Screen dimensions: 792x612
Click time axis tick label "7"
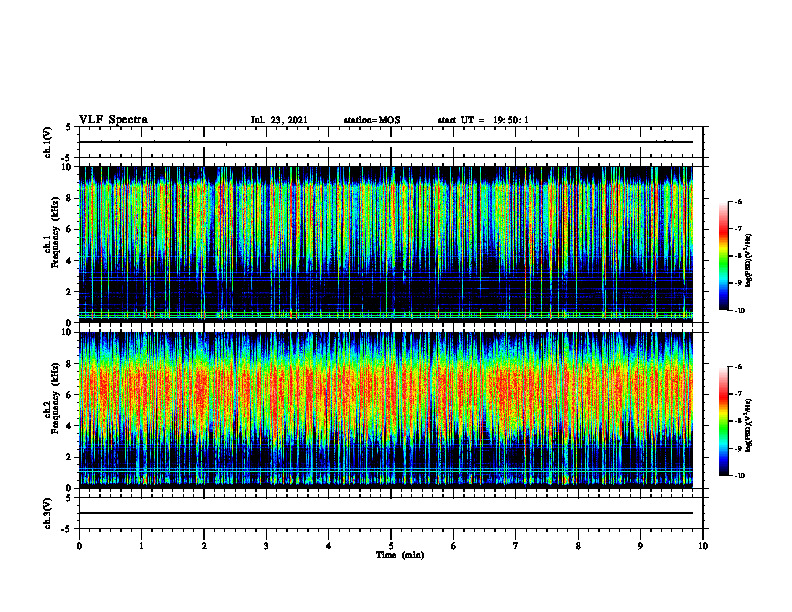pos(516,546)
